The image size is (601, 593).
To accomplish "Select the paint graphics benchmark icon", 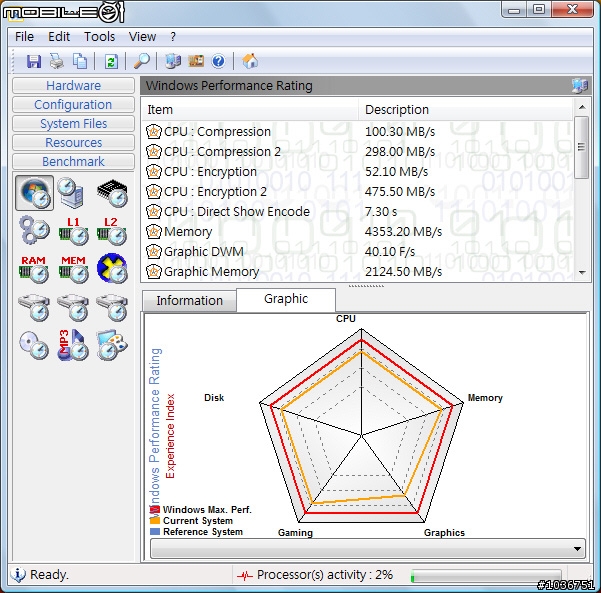I will coord(112,345).
